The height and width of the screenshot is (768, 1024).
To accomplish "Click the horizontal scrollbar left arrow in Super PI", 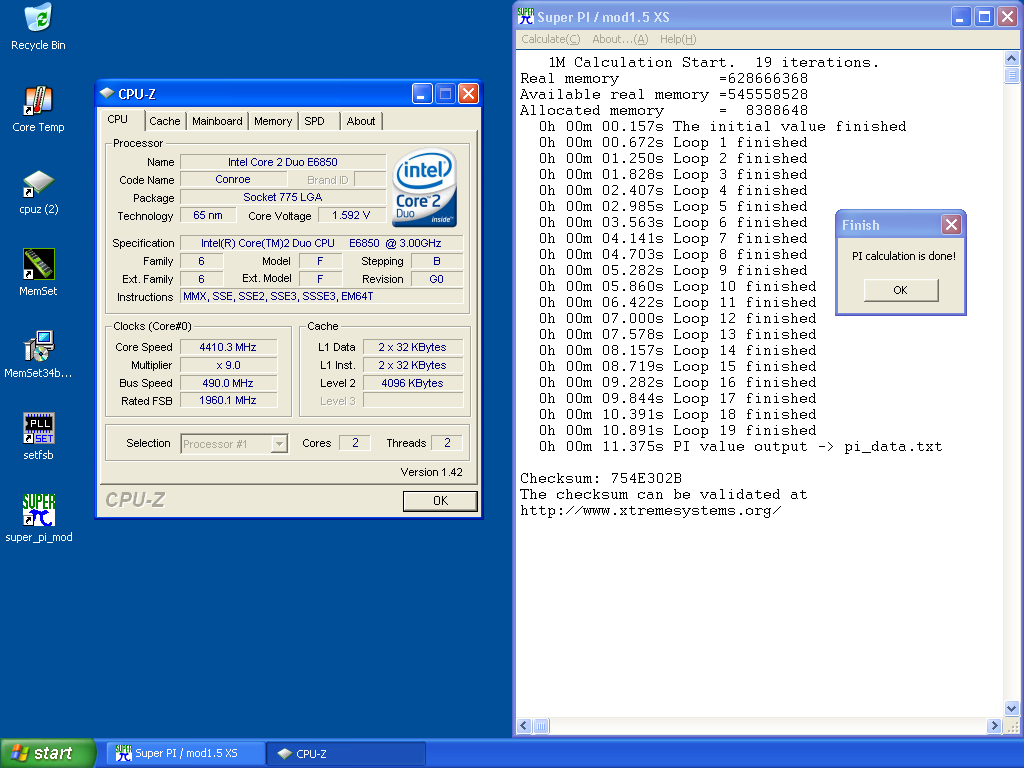I will tap(524, 726).
